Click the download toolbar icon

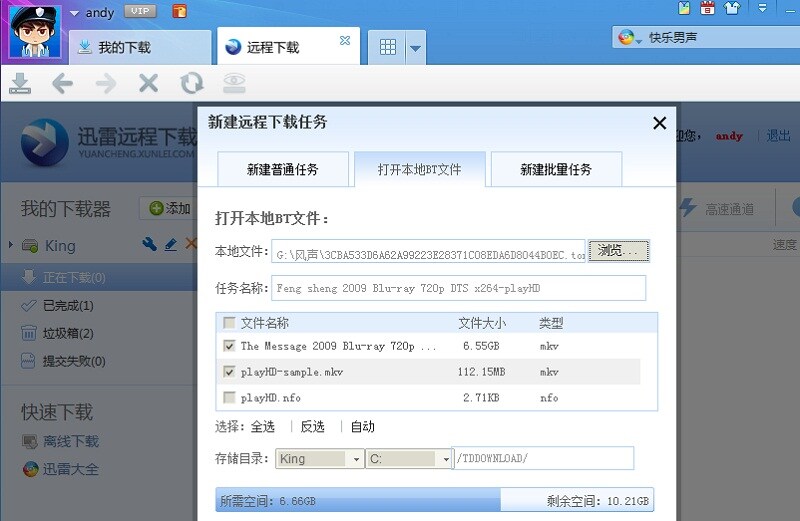click(x=20, y=83)
